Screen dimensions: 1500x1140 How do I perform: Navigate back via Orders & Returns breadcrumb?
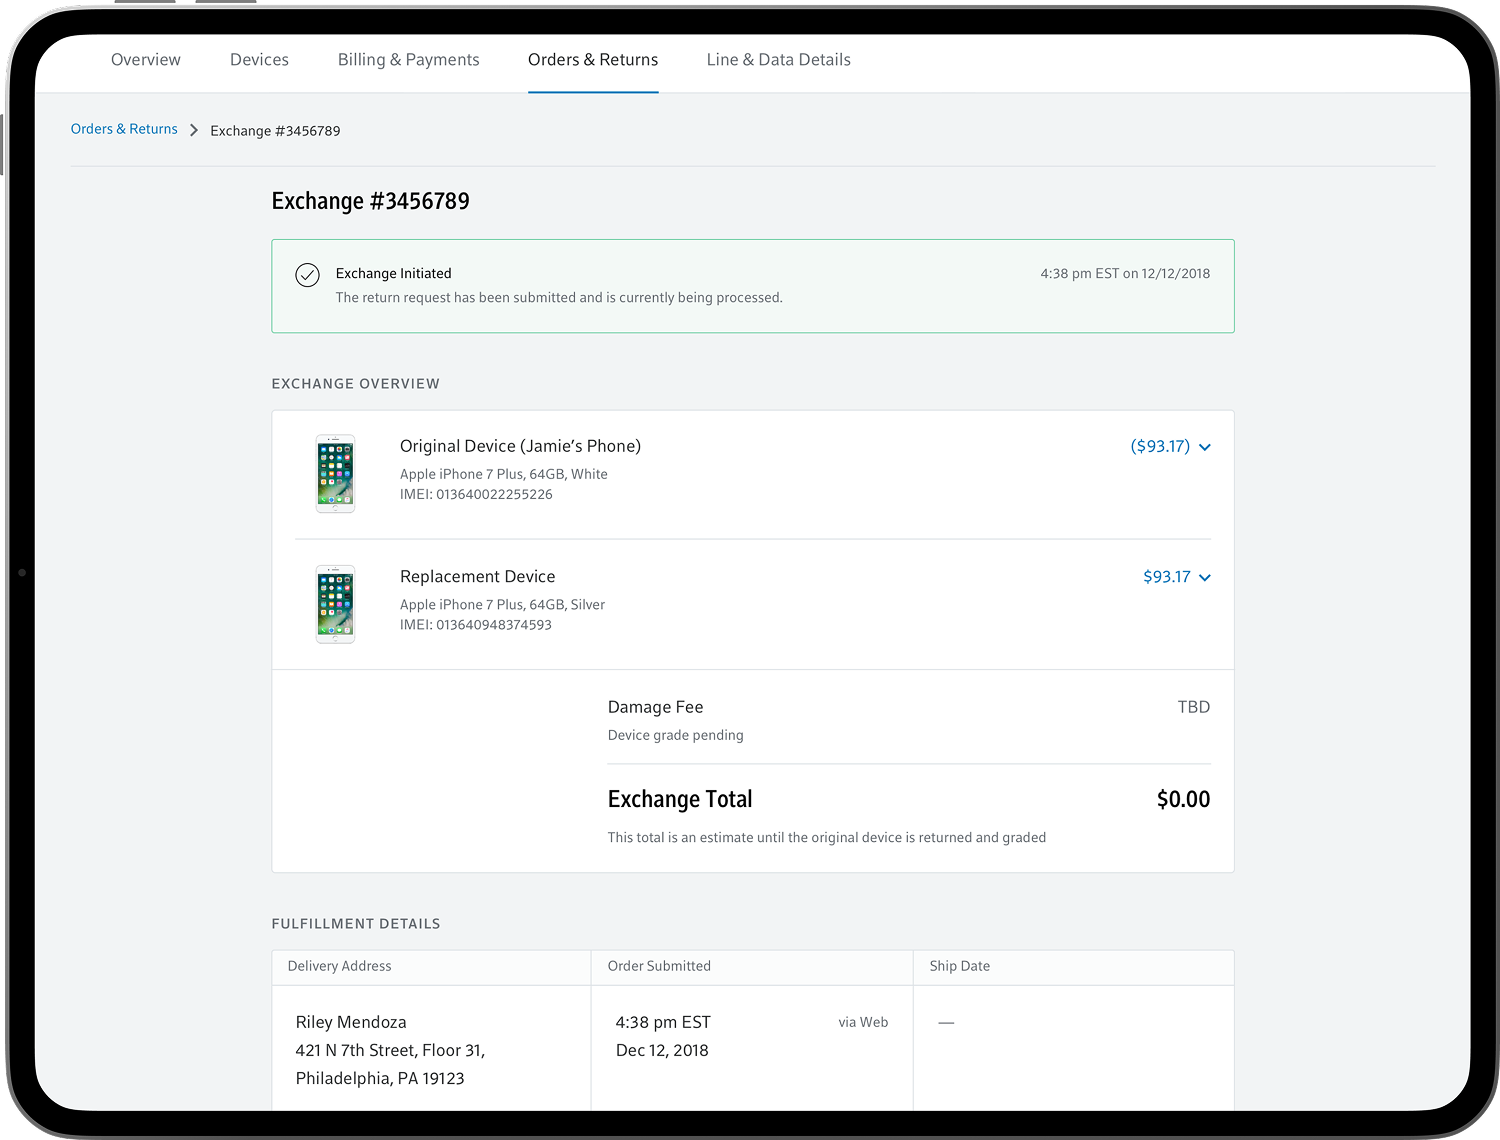point(124,129)
